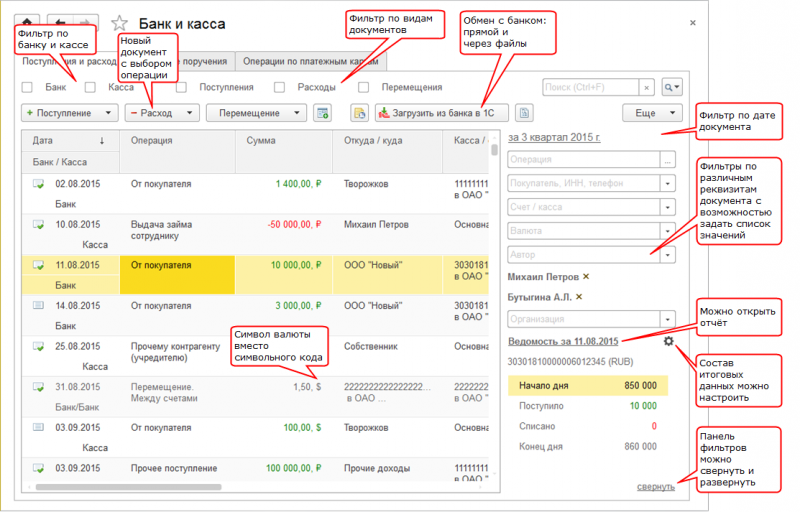This screenshot has width=800, height=512.
Task: Enable the Банк checkbox filter
Action: (28, 88)
